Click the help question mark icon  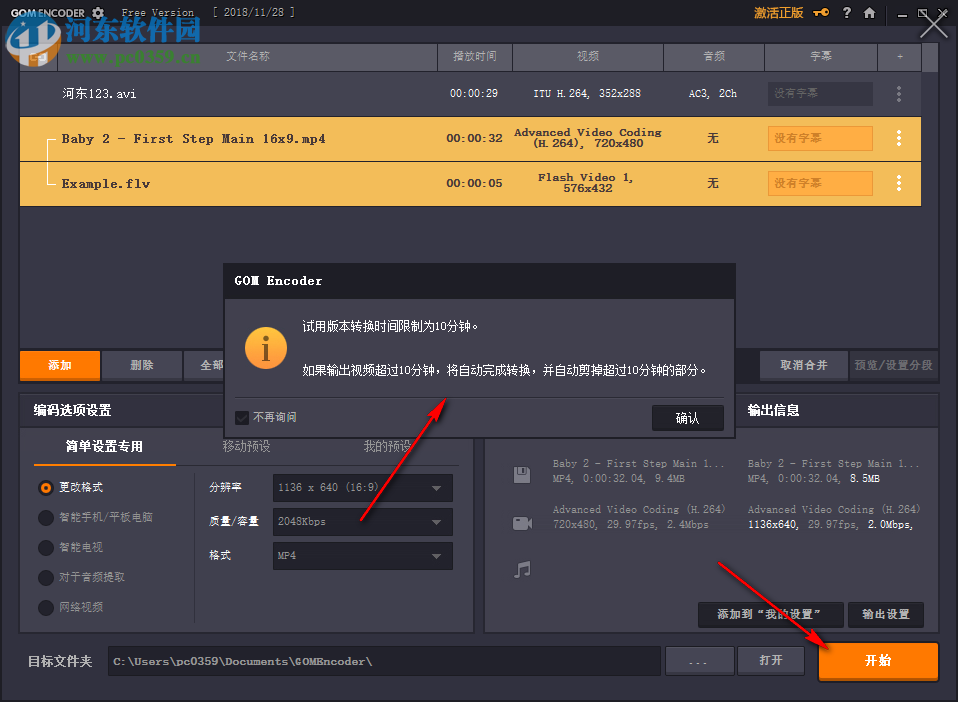pyautogui.click(x=845, y=13)
